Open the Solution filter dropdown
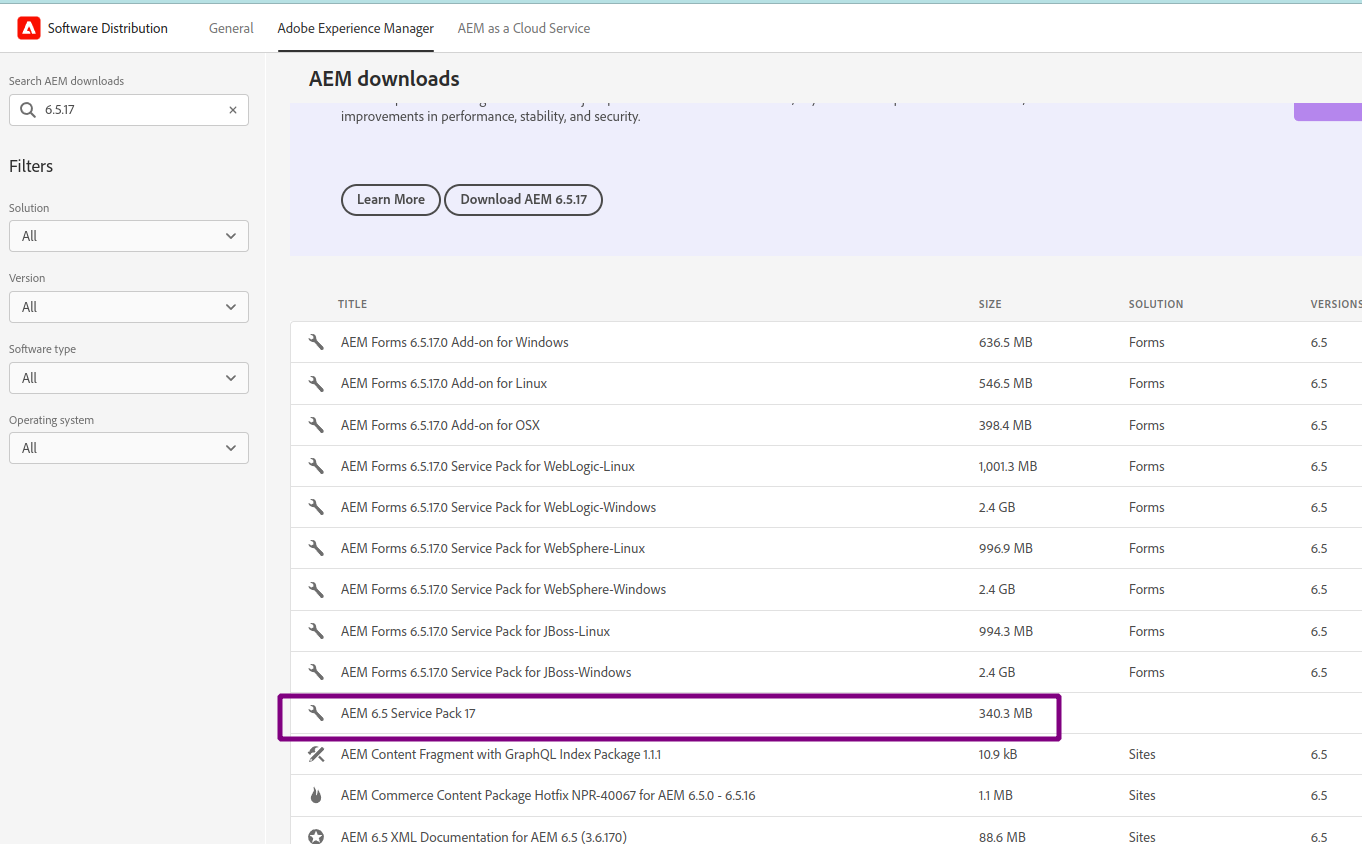The width and height of the screenshot is (1362, 844). pyautogui.click(x=128, y=236)
